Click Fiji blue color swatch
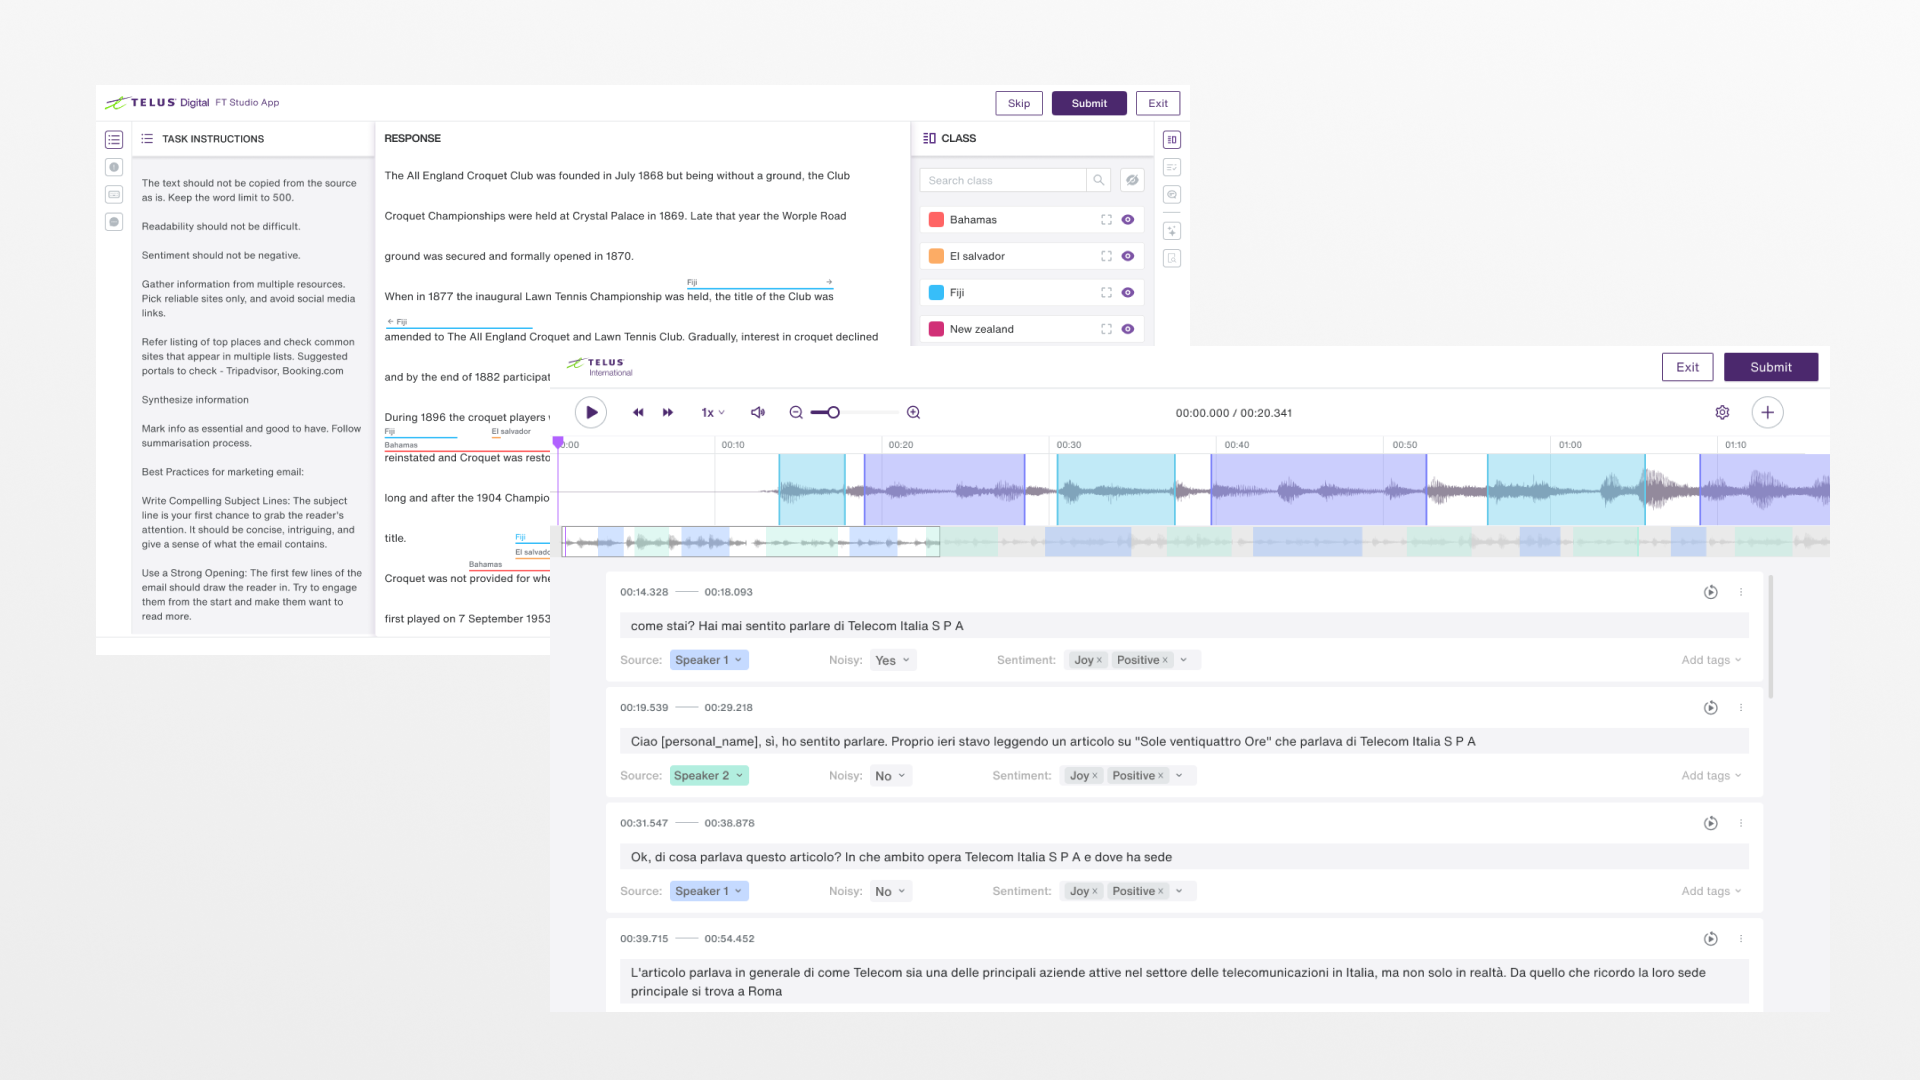Viewport: 1920px width, 1080px height. pyautogui.click(x=936, y=293)
